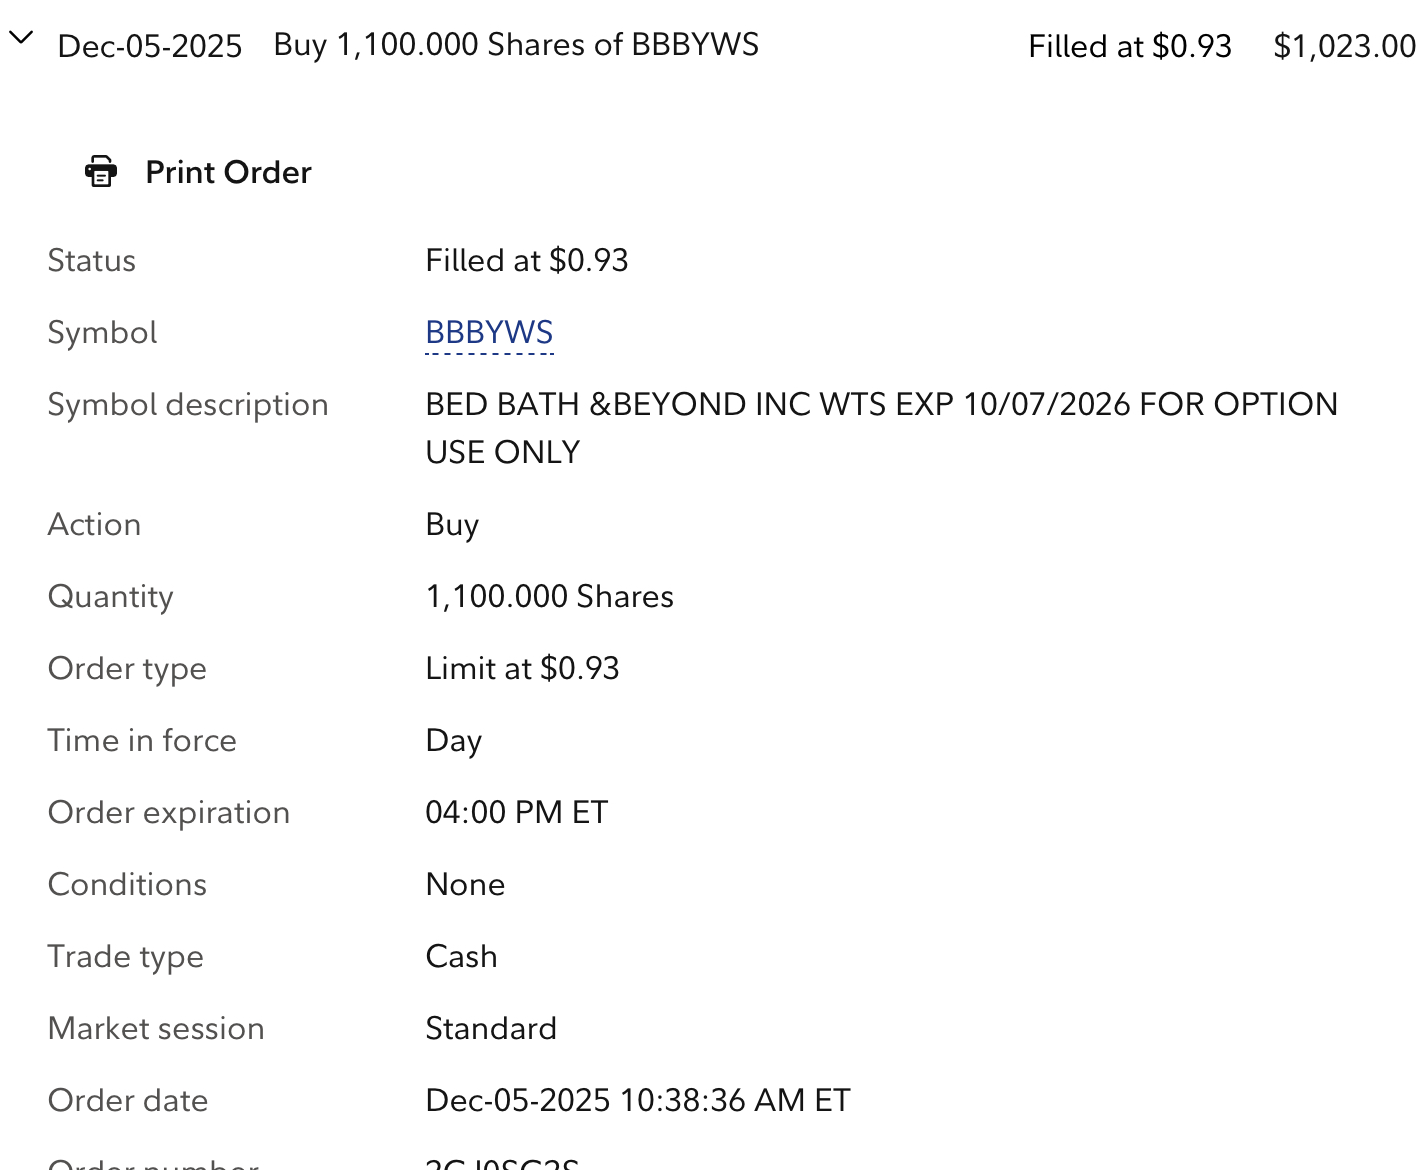Screen dimensions: 1426x1170
Task: Click the printer icon
Action: 101,172
